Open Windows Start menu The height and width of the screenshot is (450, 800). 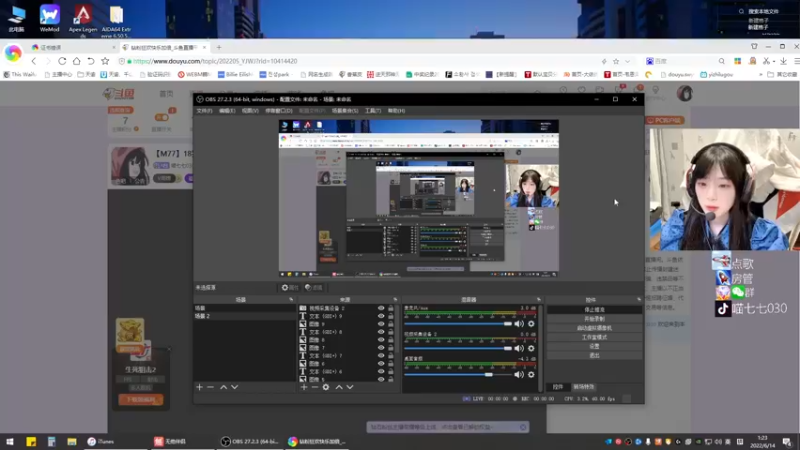(x=10, y=442)
